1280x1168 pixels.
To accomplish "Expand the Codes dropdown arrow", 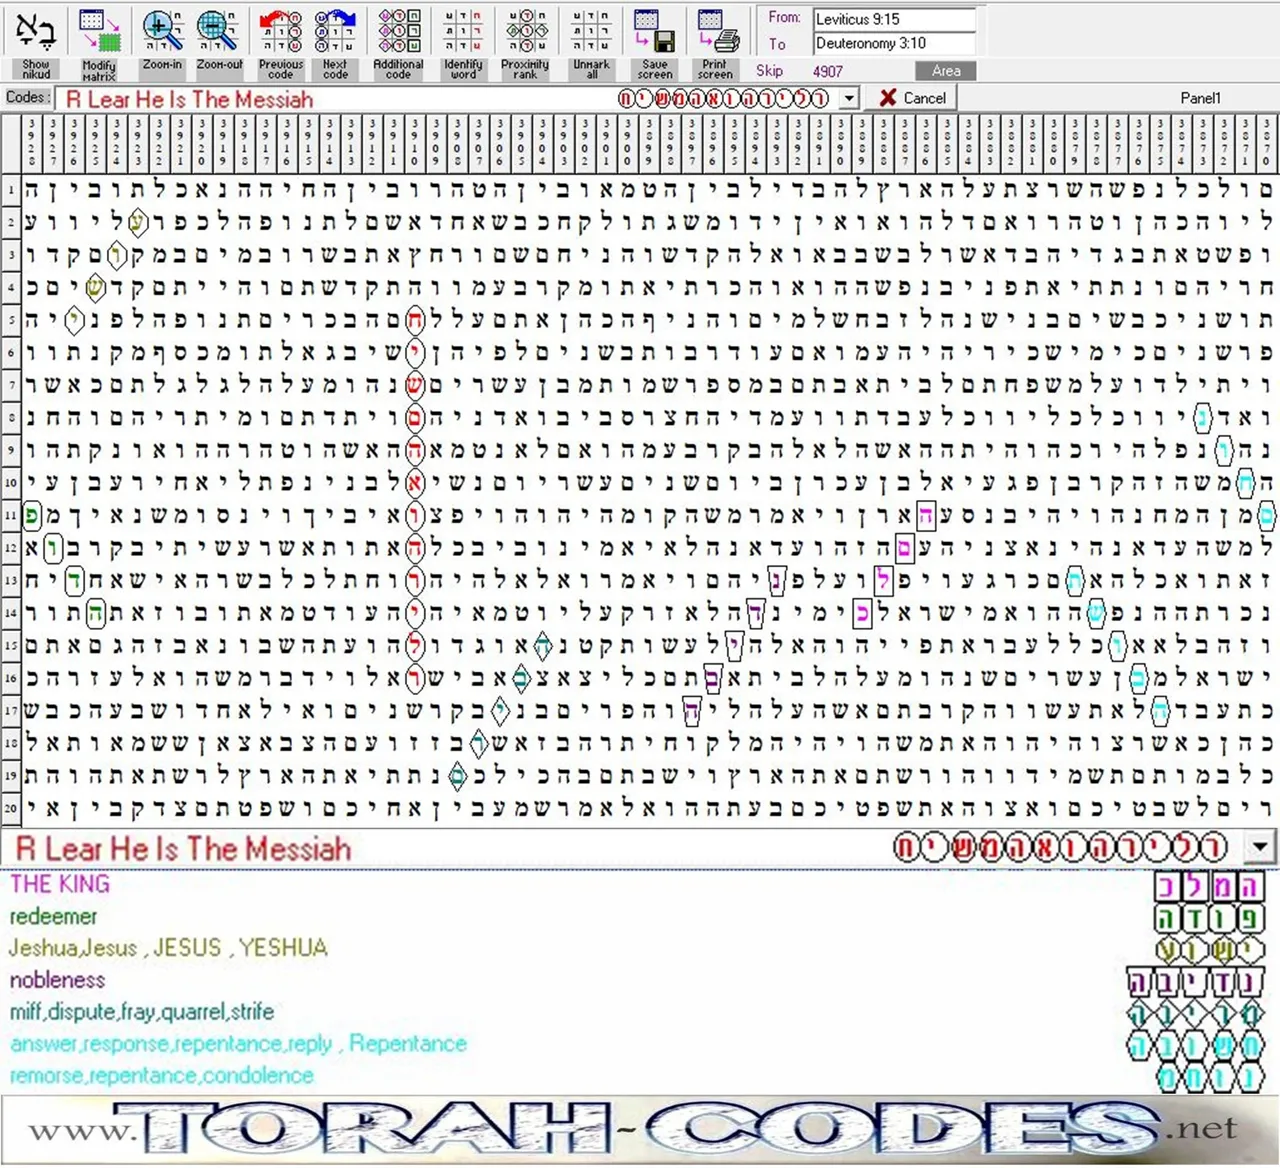I will 849,98.
